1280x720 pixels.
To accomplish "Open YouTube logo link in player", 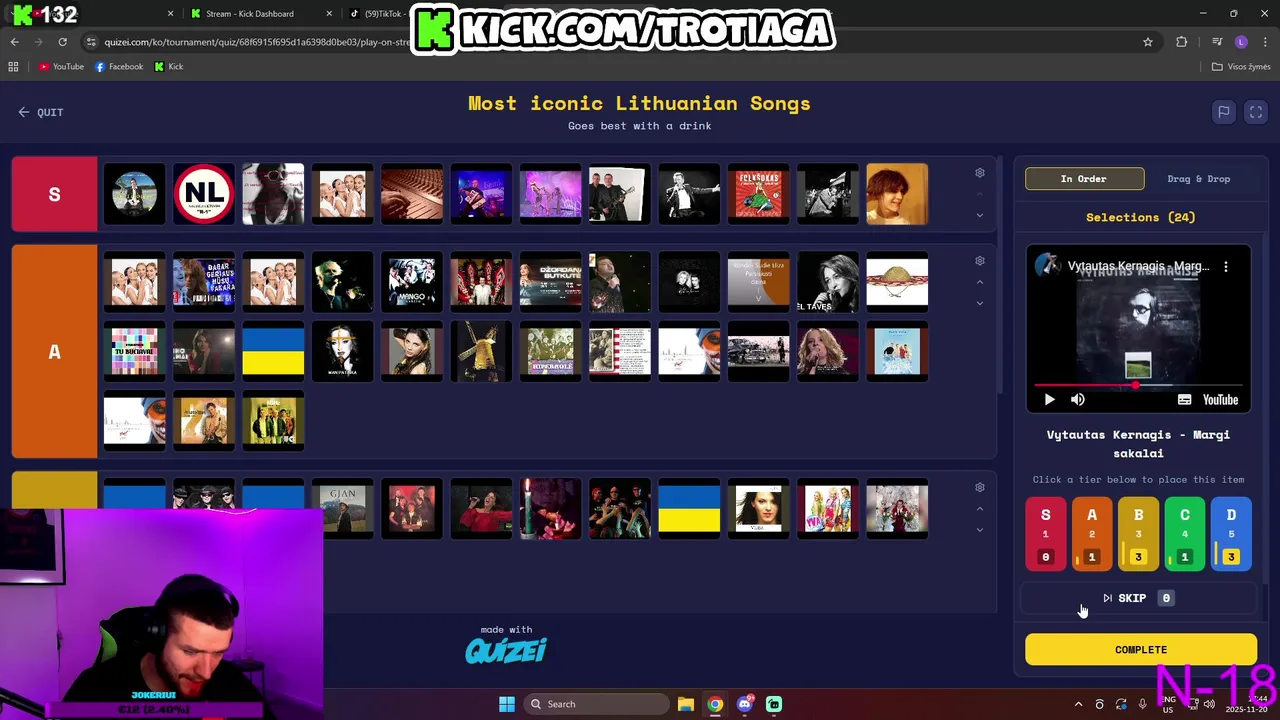I will [x=1220, y=399].
